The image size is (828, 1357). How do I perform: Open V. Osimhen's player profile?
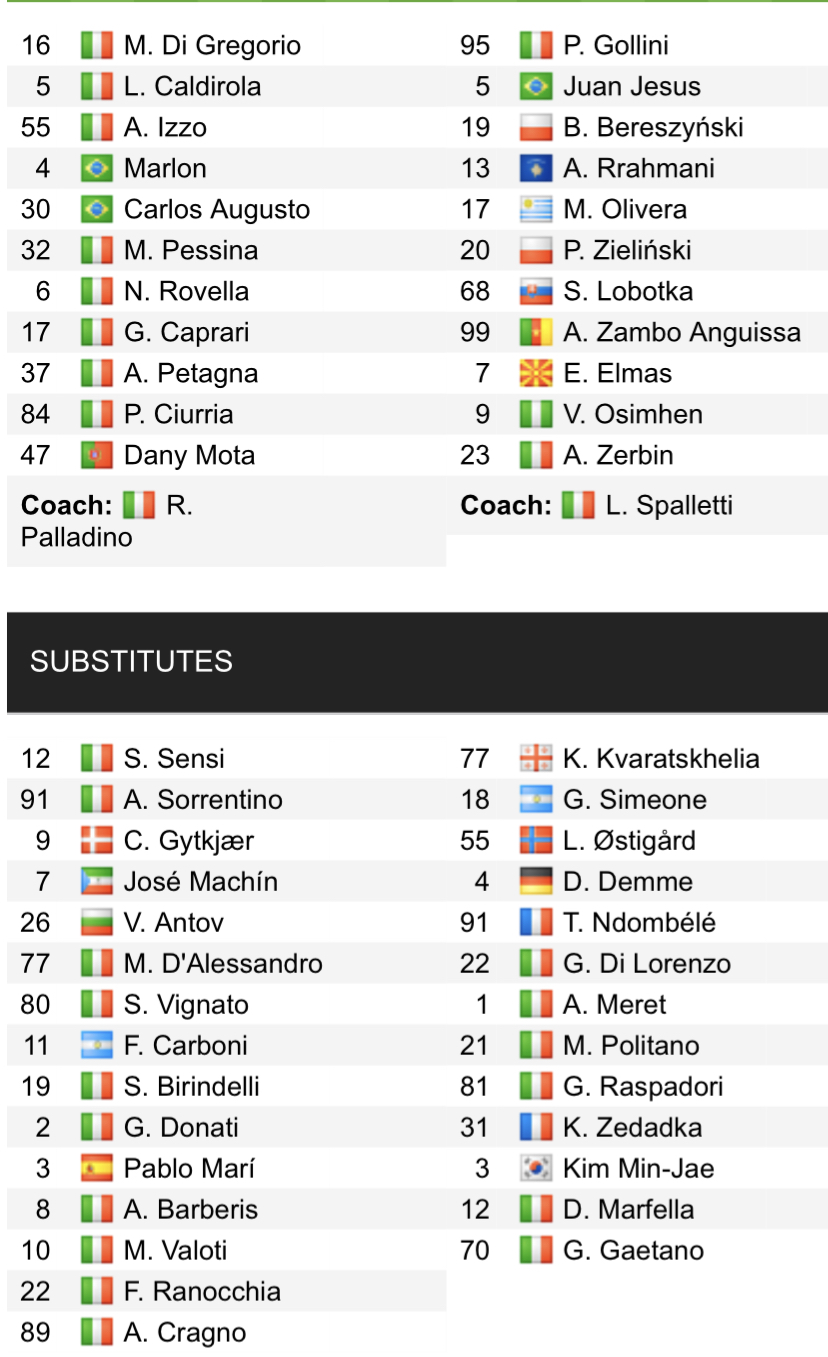pyautogui.click(x=632, y=415)
